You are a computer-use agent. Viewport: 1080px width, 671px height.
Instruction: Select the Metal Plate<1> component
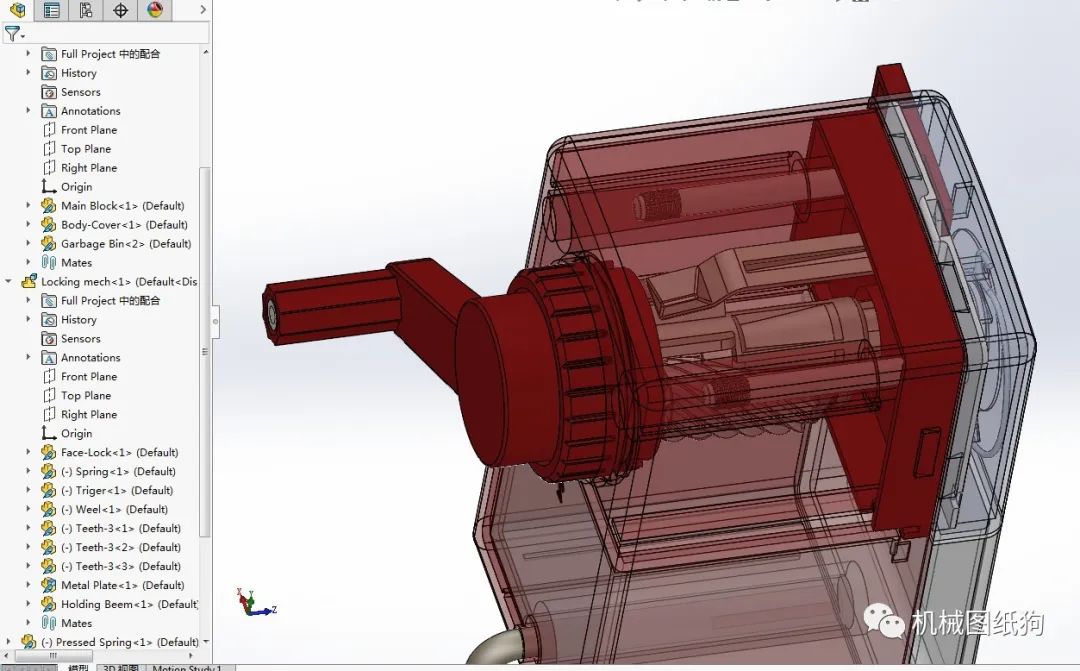102,585
